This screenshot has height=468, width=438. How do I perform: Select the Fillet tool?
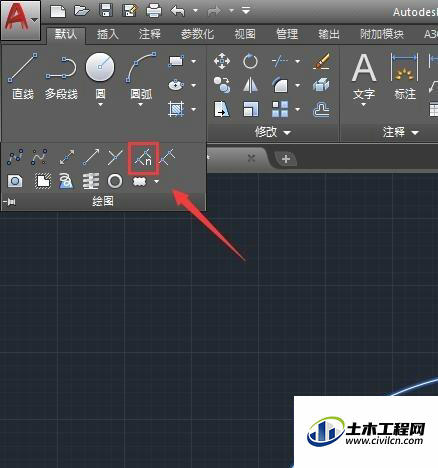pyautogui.click(x=280, y=85)
